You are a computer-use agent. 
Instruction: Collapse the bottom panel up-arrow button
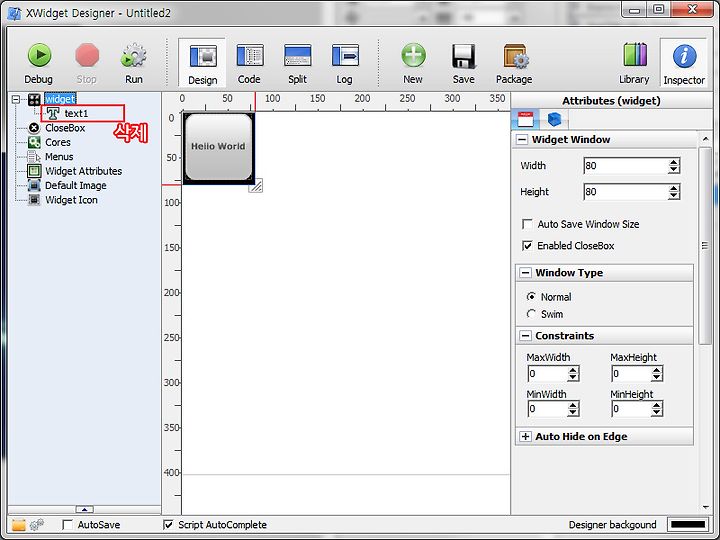point(84,509)
